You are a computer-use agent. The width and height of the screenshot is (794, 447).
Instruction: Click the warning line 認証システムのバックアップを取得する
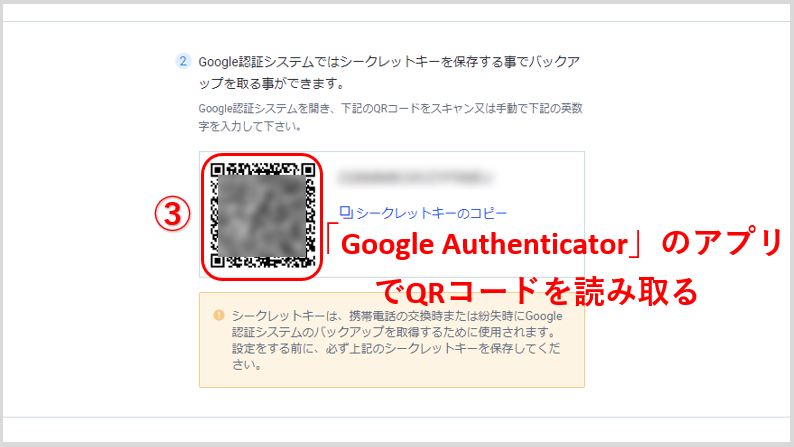(394, 332)
